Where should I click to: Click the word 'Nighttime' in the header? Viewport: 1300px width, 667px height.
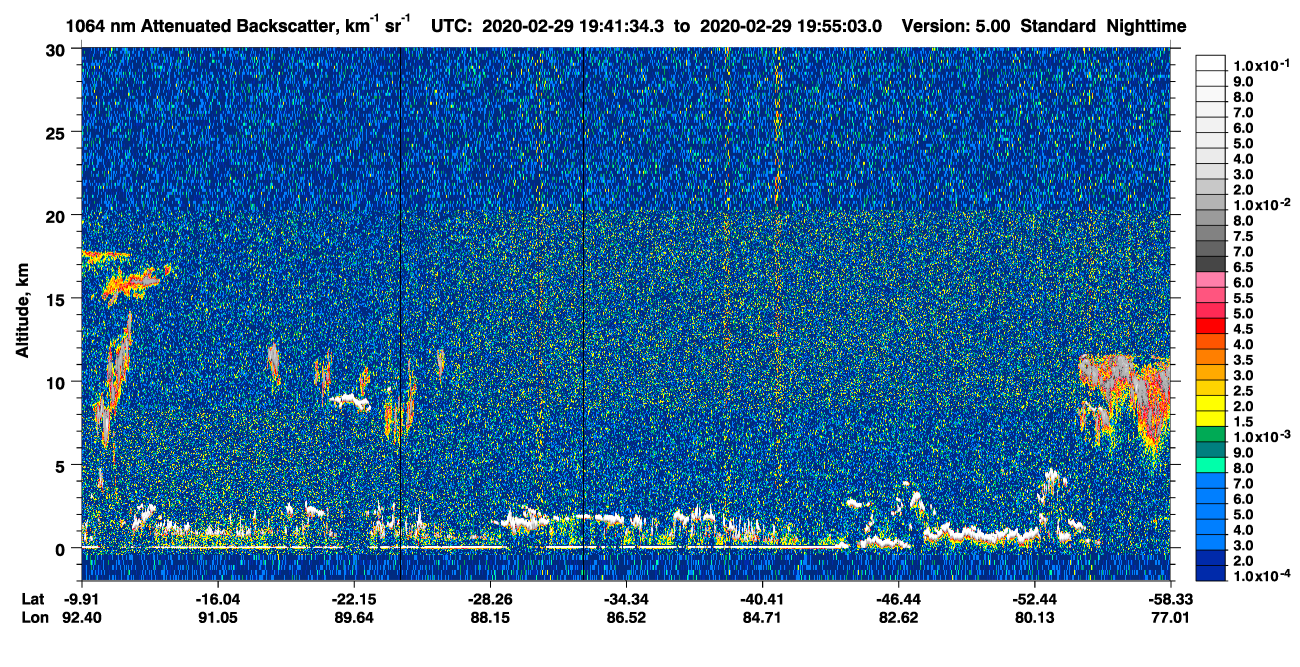(x=1148, y=26)
